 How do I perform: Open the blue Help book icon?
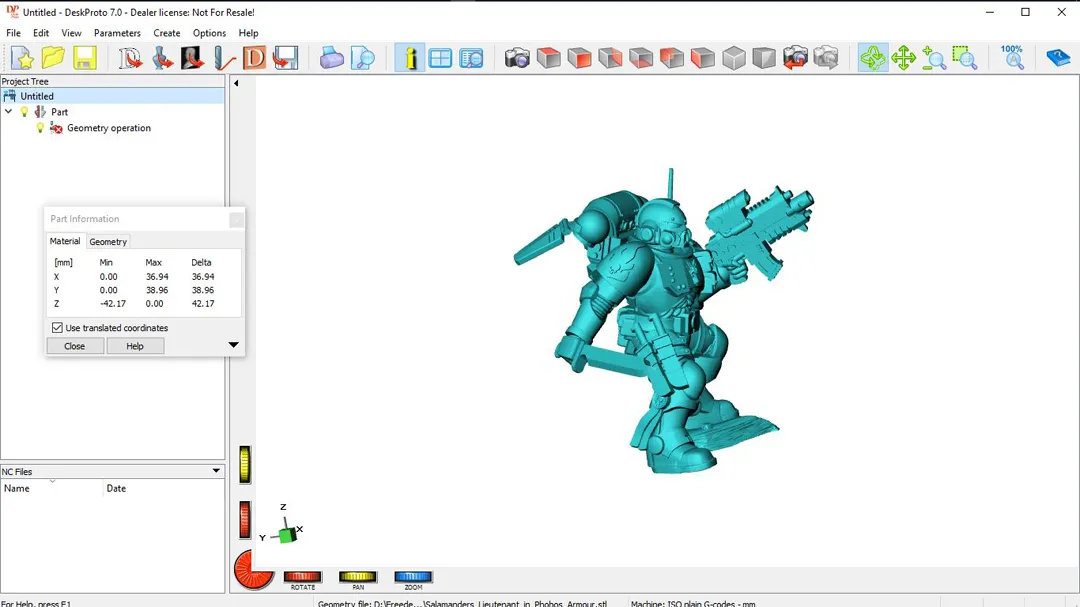1058,58
